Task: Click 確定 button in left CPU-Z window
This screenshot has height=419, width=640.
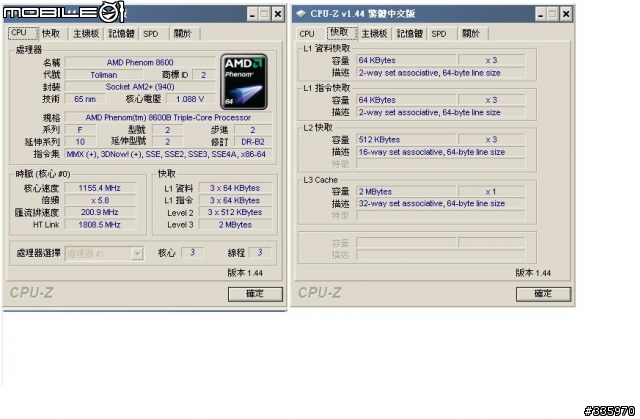Action: [x=255, y=294]
